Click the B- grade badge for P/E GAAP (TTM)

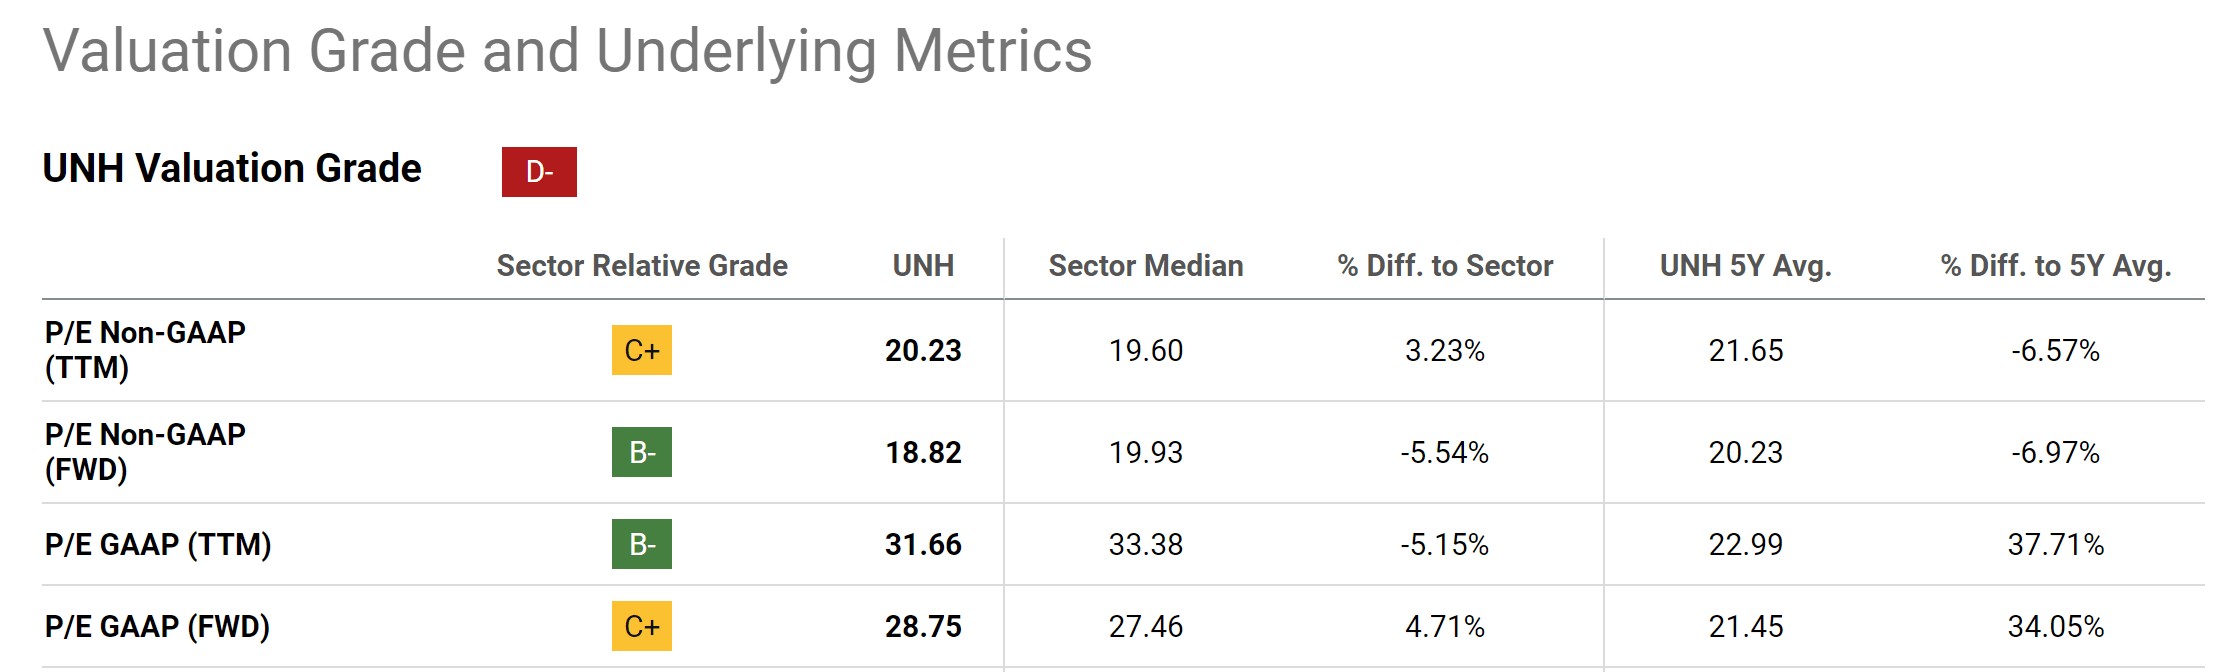[x=641, y=544]
